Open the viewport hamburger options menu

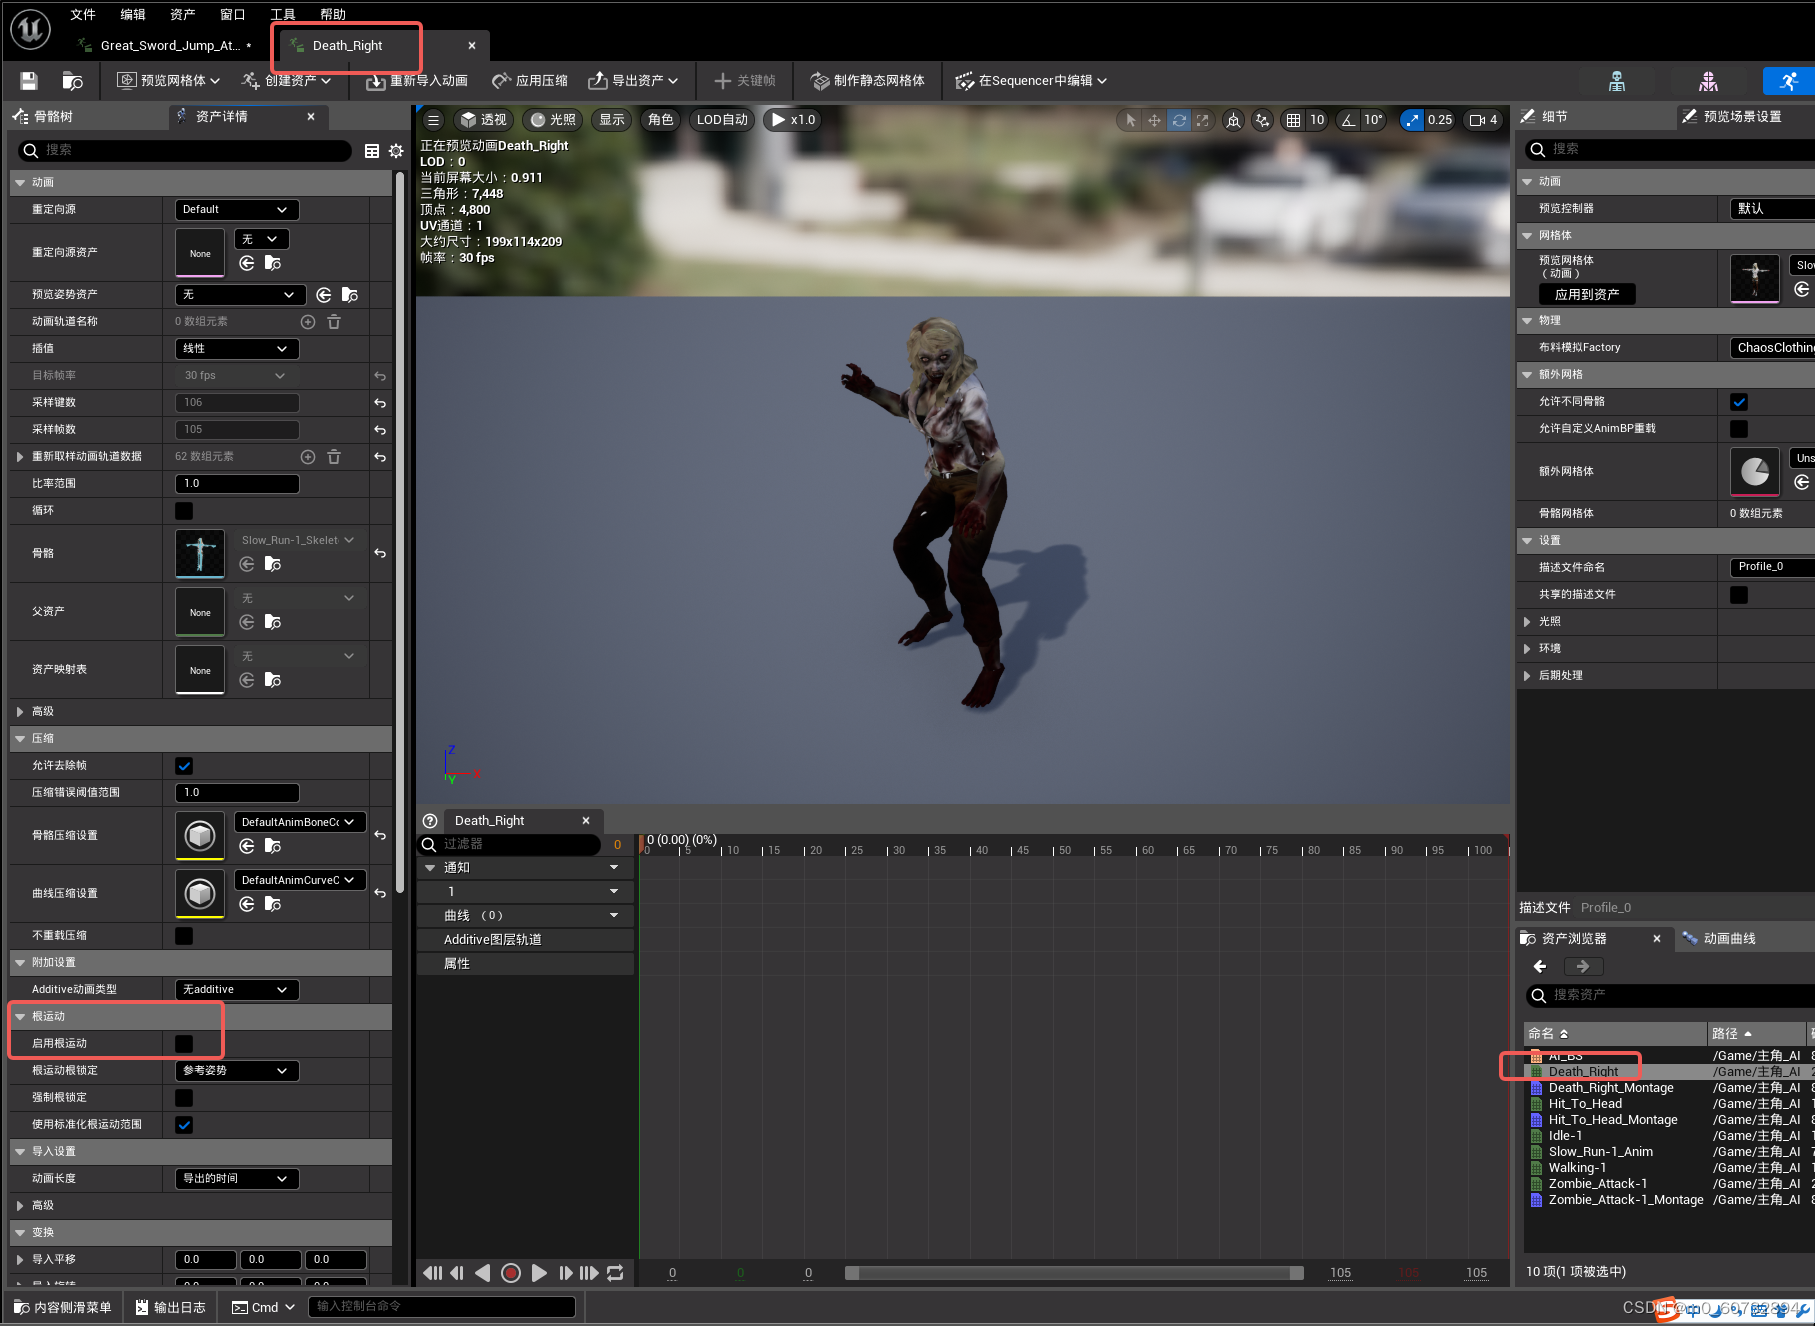coord(433,120)
